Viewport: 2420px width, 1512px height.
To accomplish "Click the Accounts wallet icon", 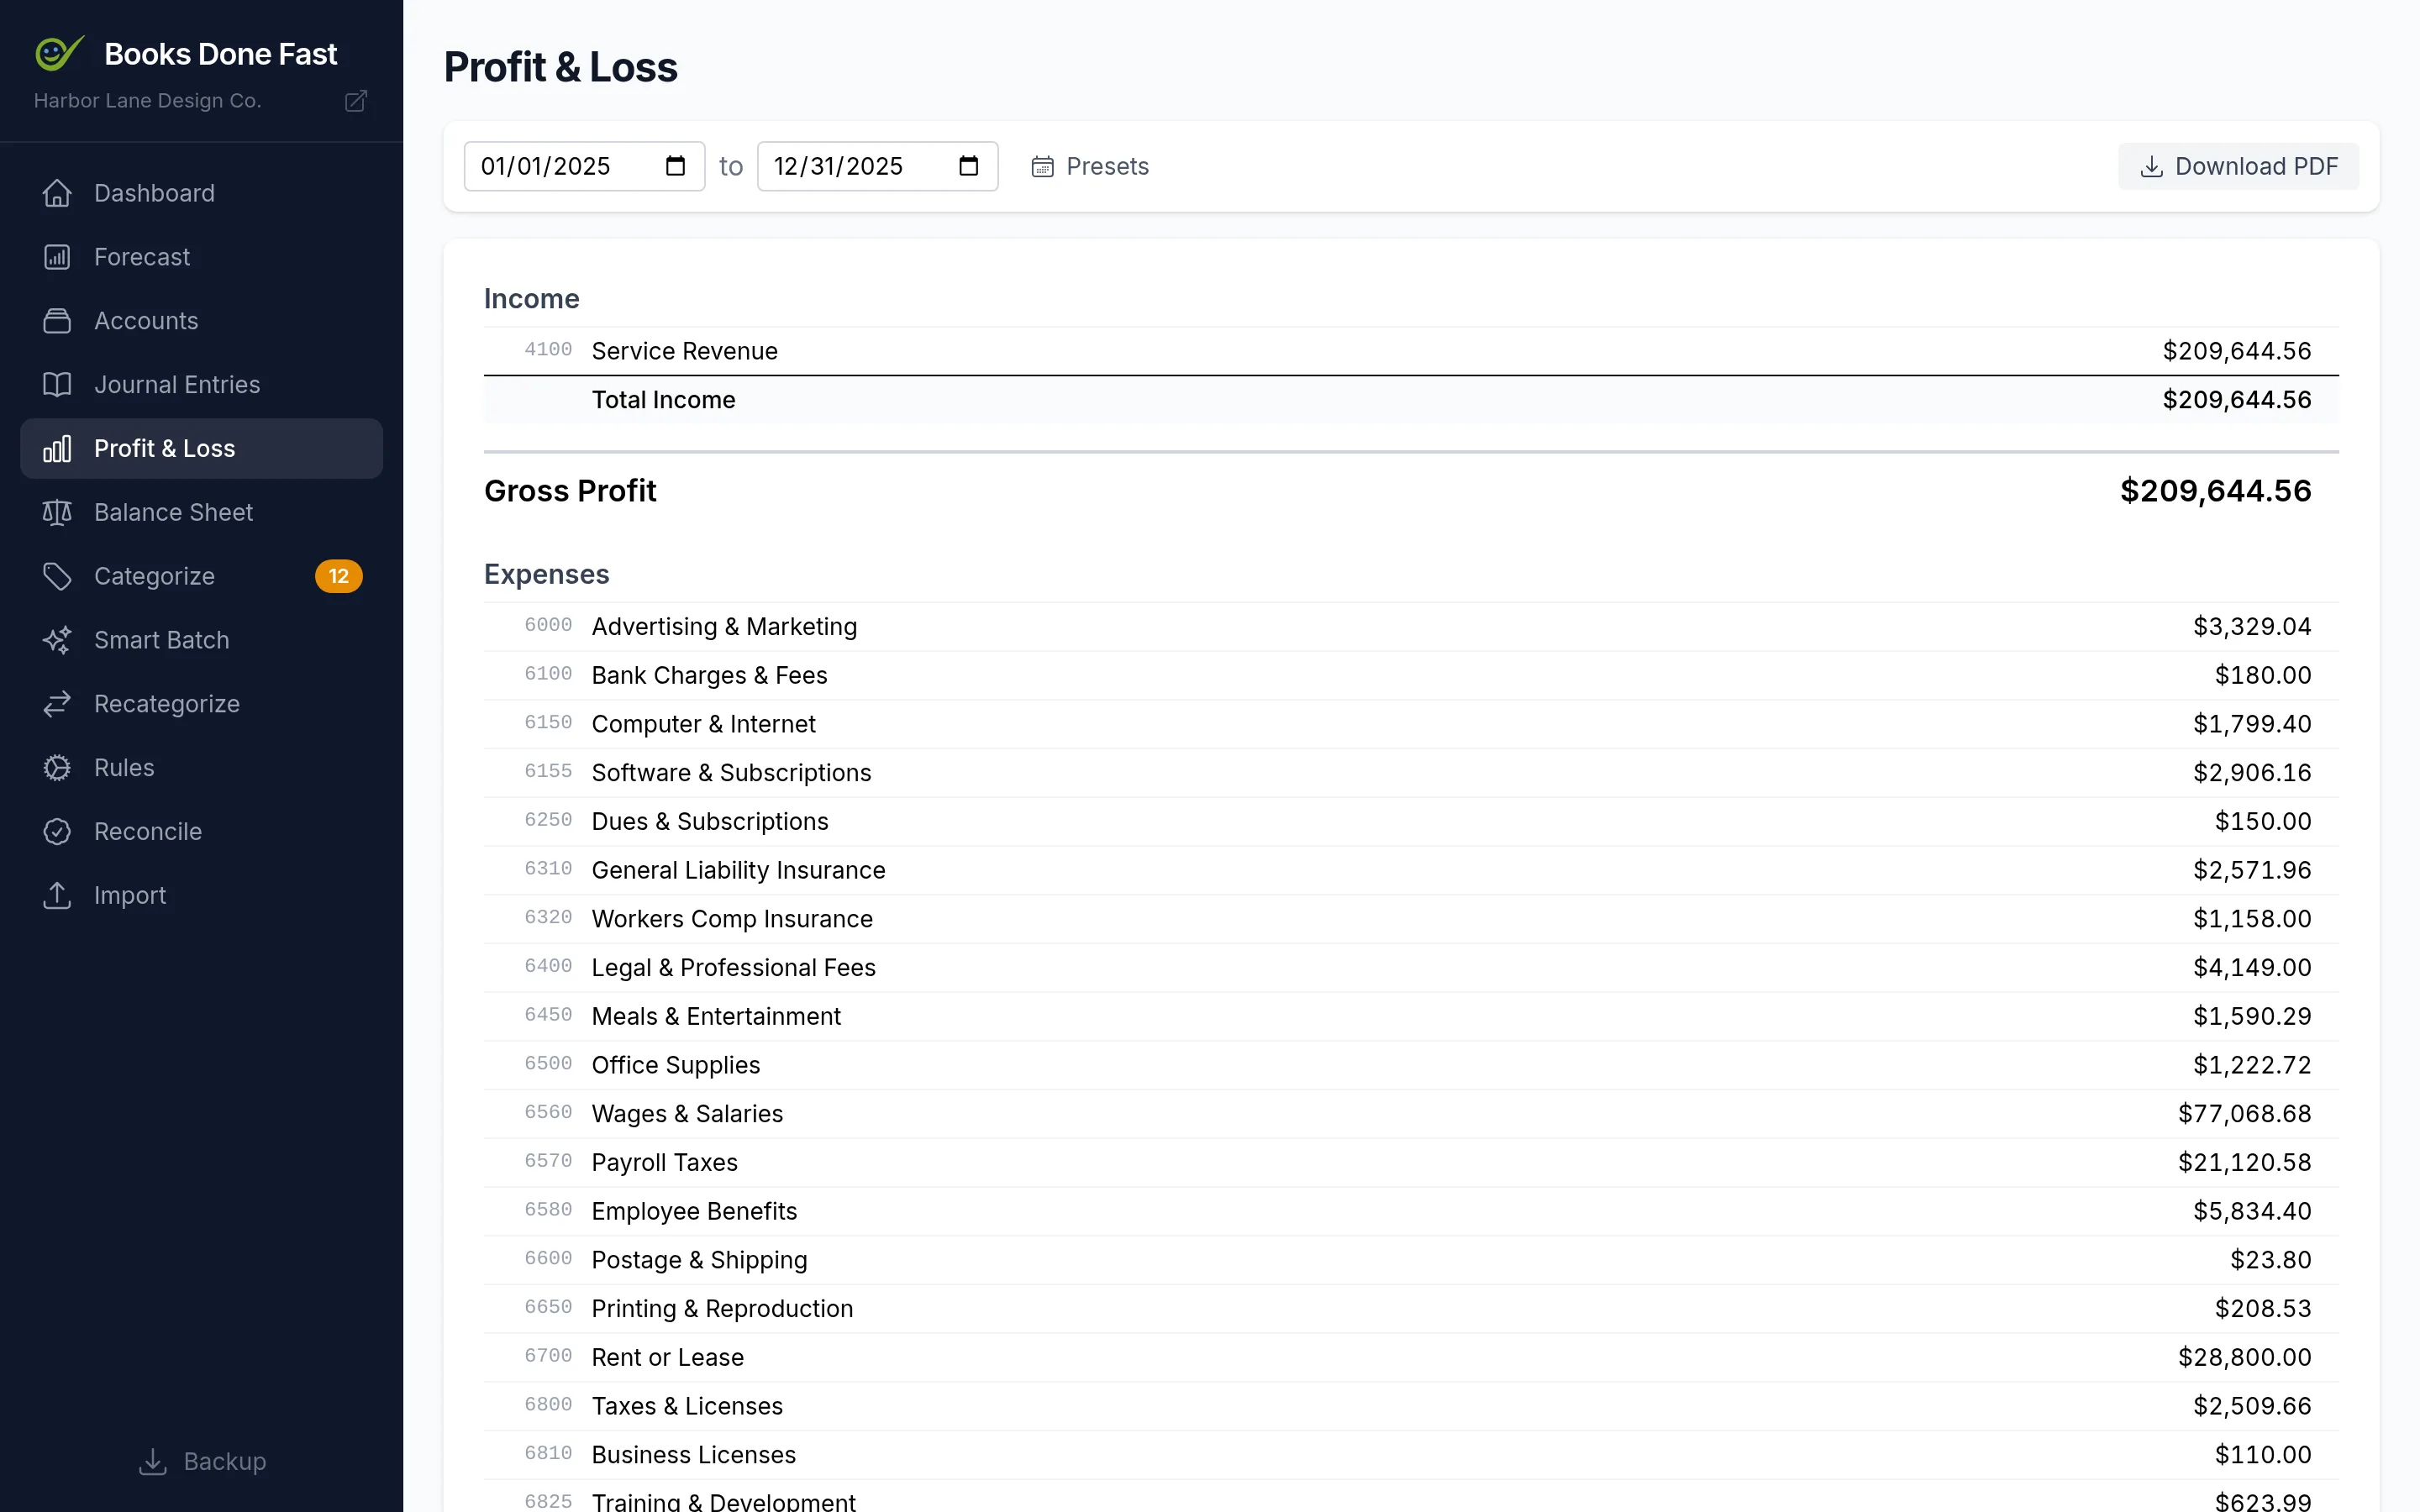I will (57, 321).
